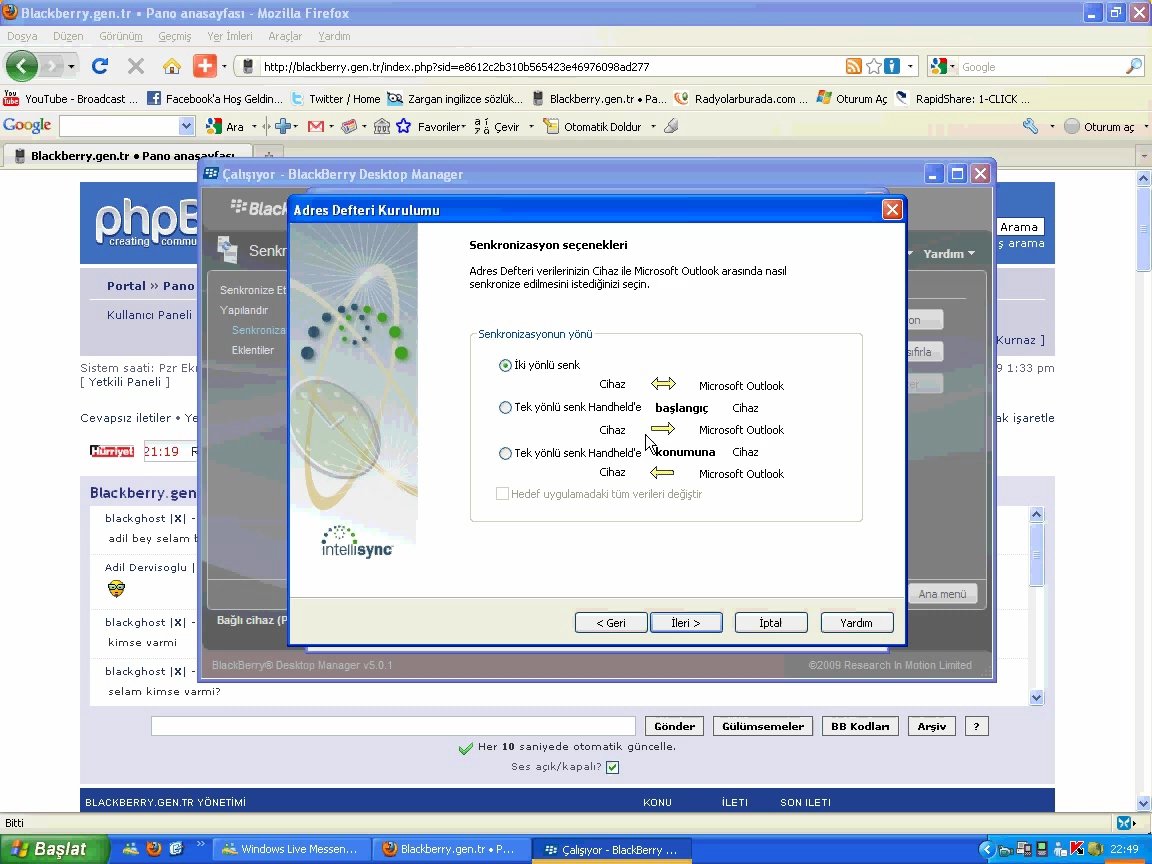Click chat box scroll up arrow

pos(1037,514)
